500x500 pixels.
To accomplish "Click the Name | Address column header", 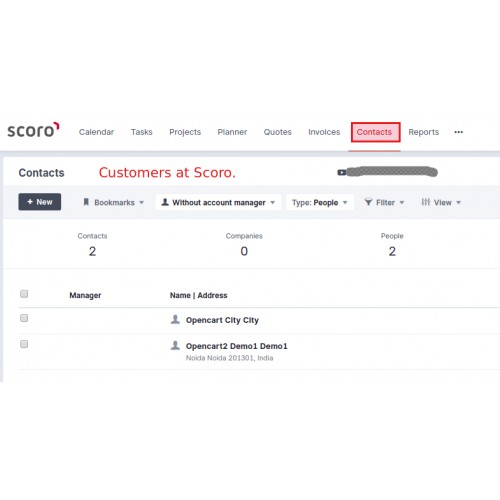I will tap(198, 295).
